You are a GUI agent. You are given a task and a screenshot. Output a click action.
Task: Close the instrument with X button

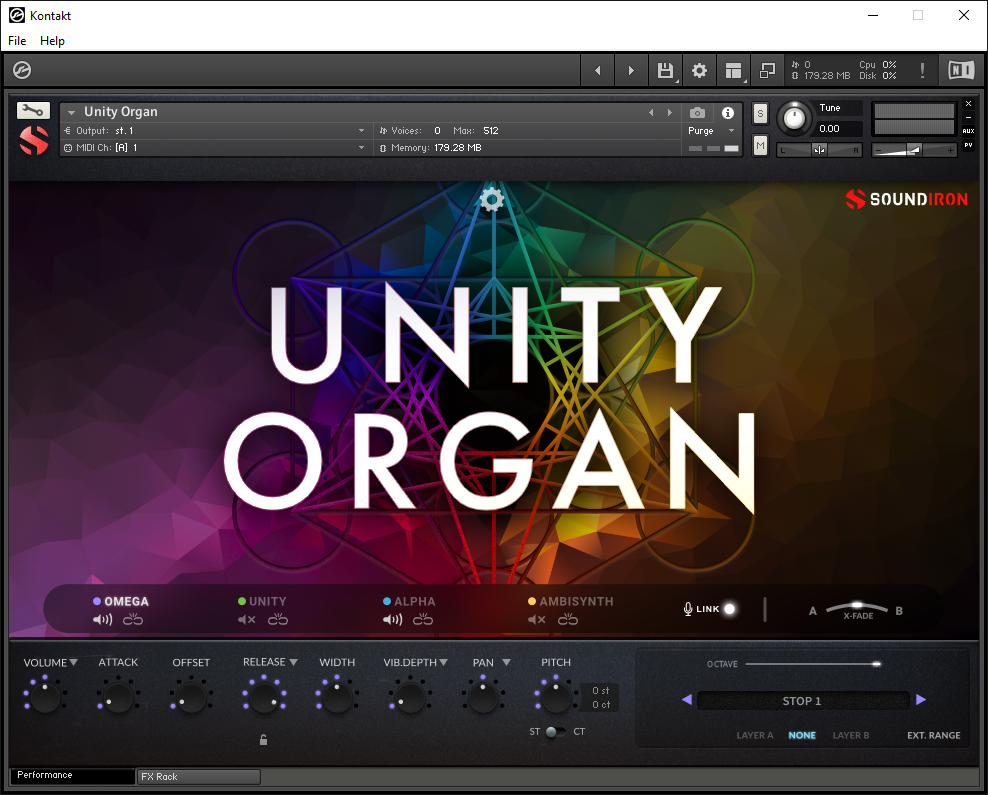tap(968, 103)
